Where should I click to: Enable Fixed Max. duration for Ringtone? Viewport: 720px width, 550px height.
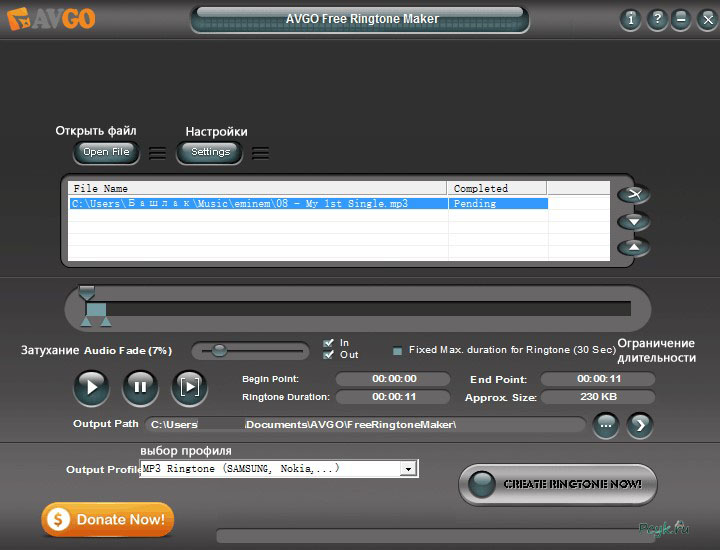coord(397,351)
